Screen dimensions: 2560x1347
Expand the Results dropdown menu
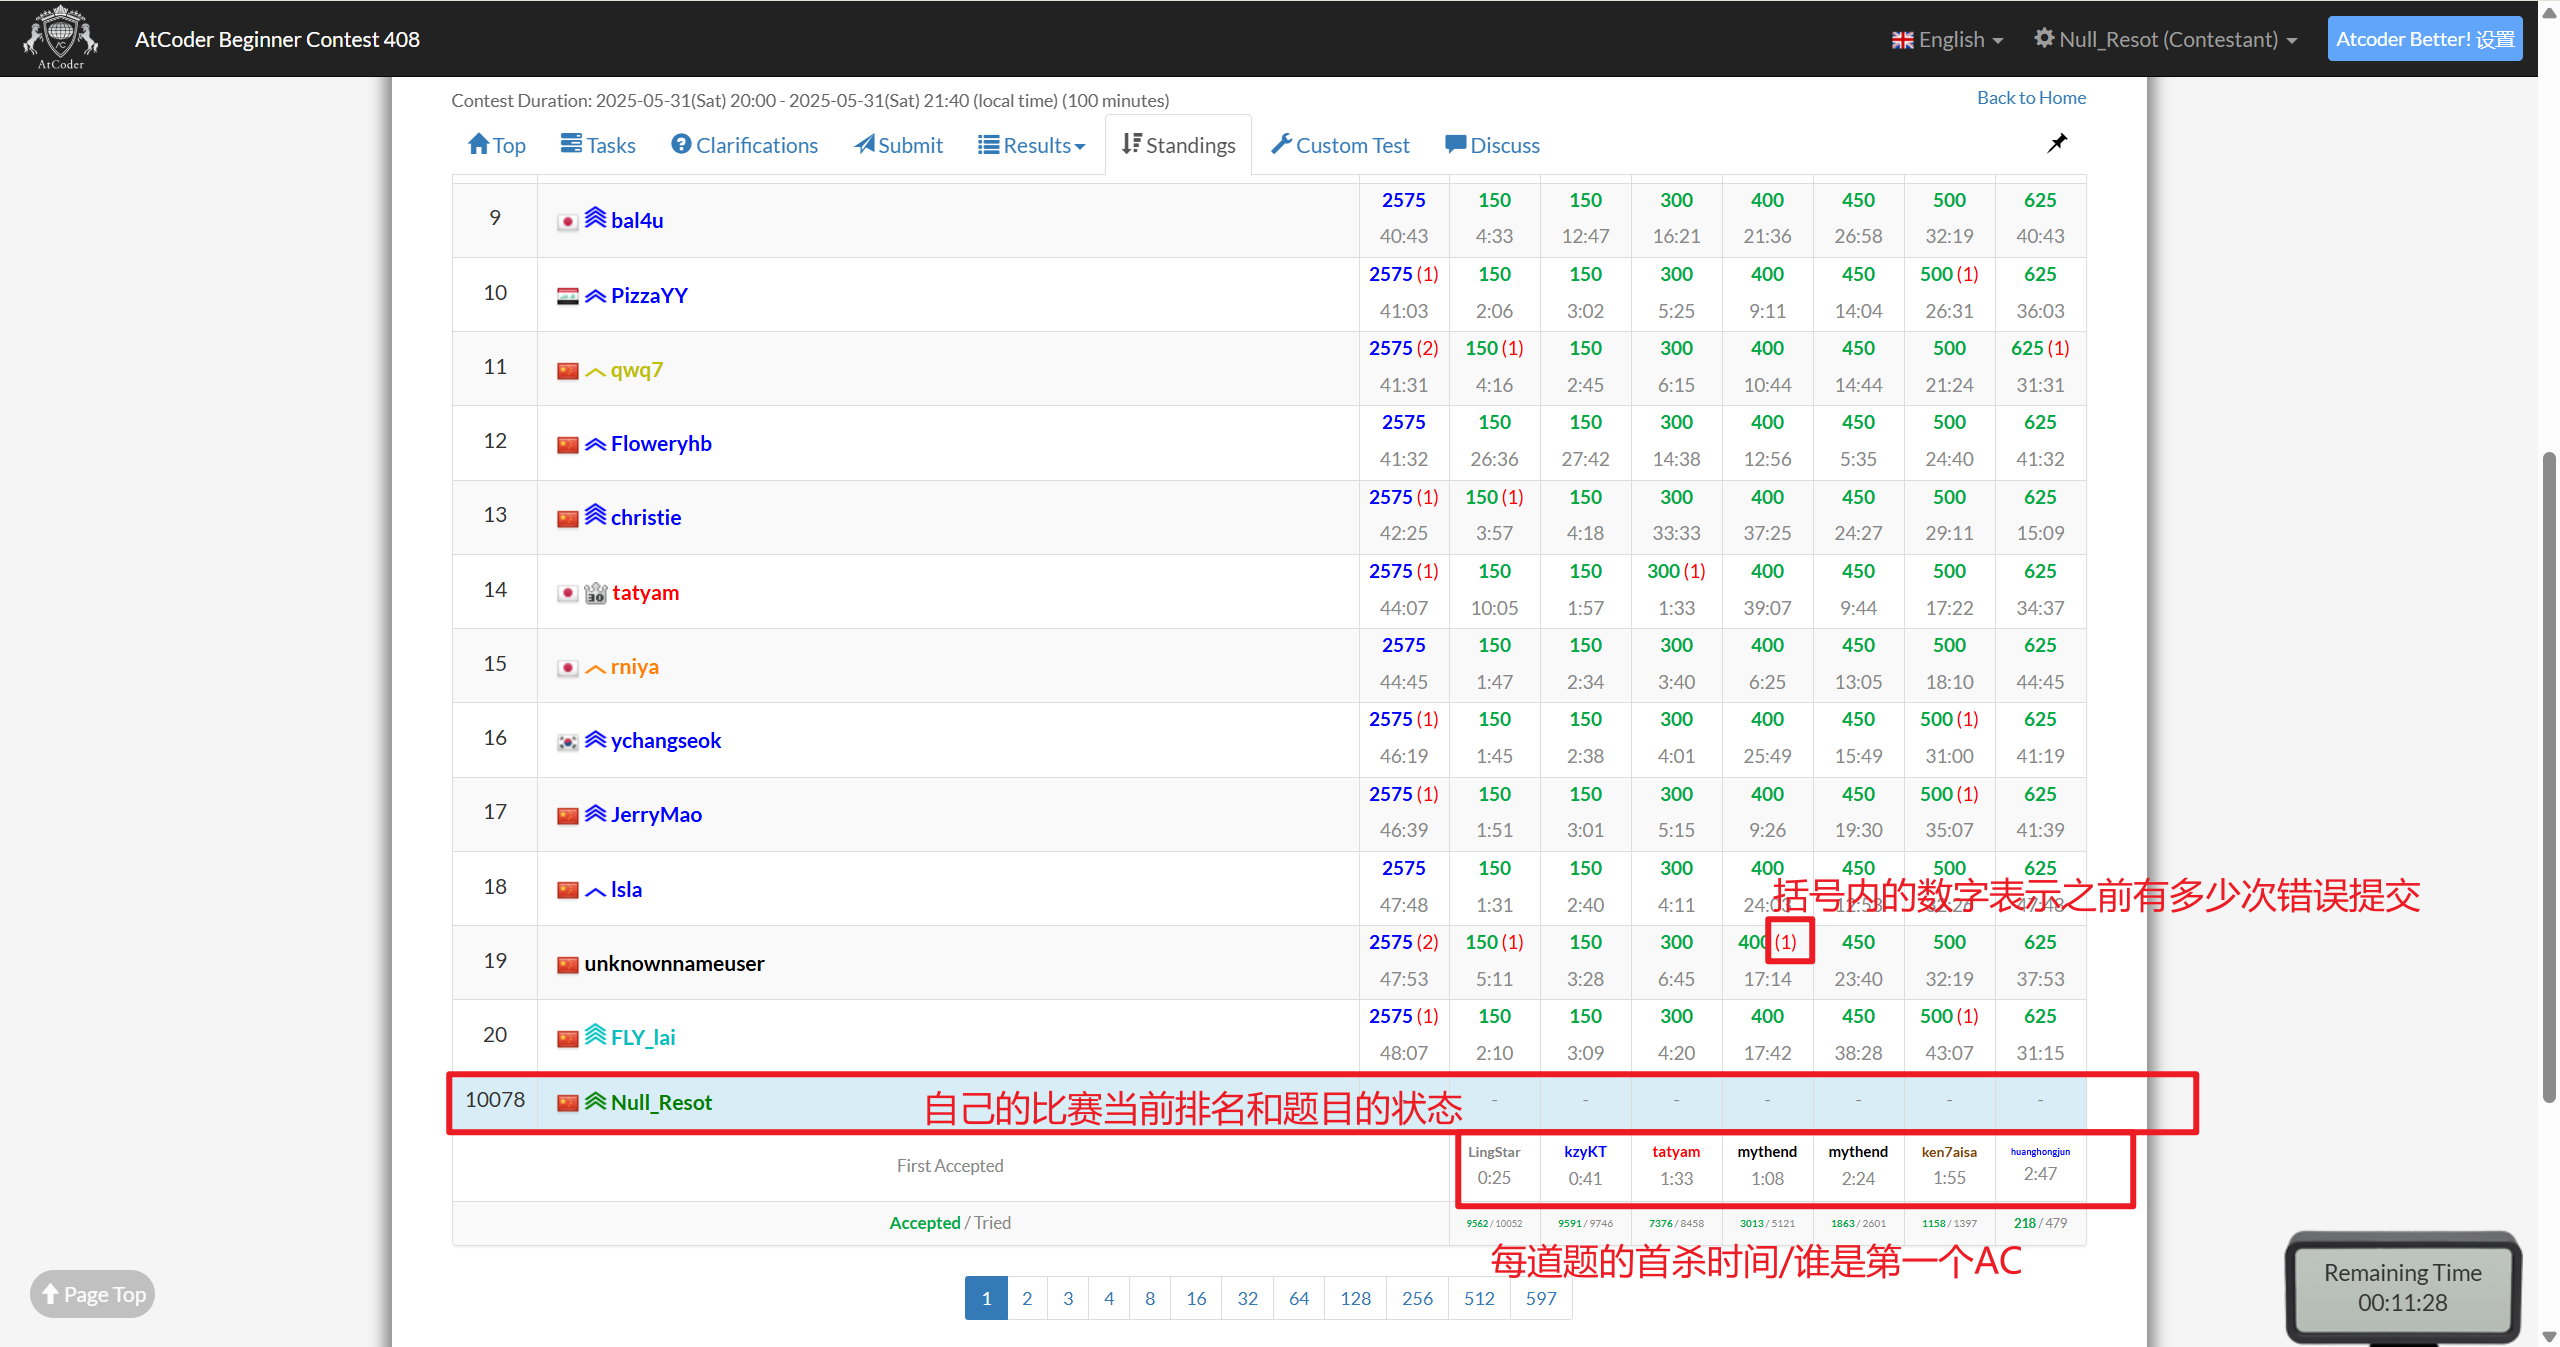(1031, 144)
